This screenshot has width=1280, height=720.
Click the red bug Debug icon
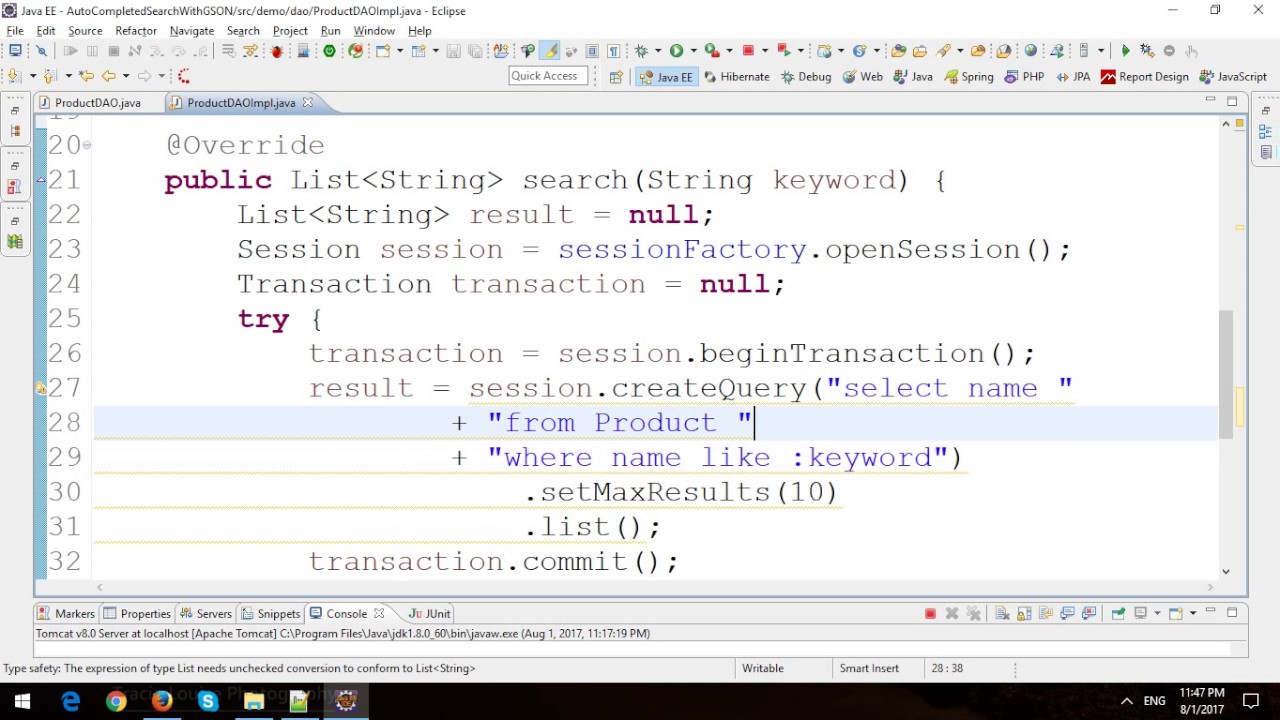277,50
